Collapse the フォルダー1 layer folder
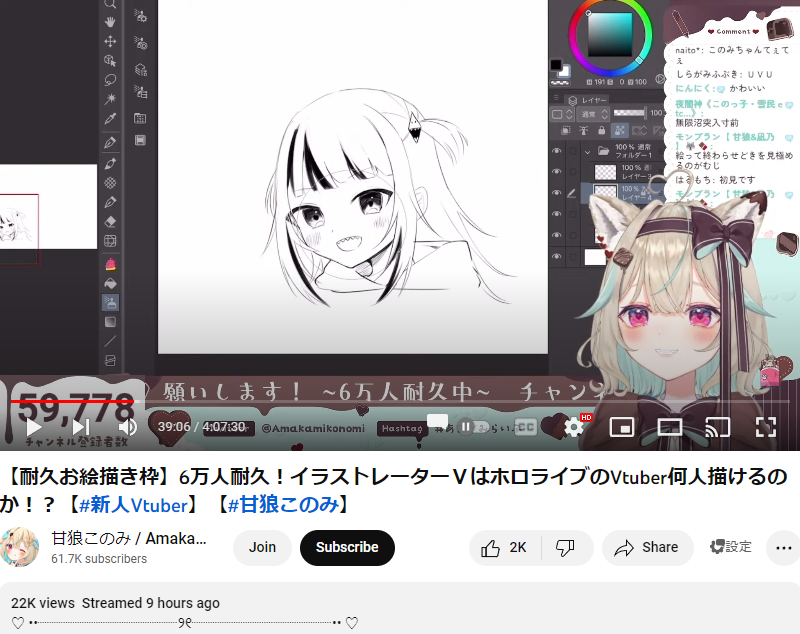 587,151
